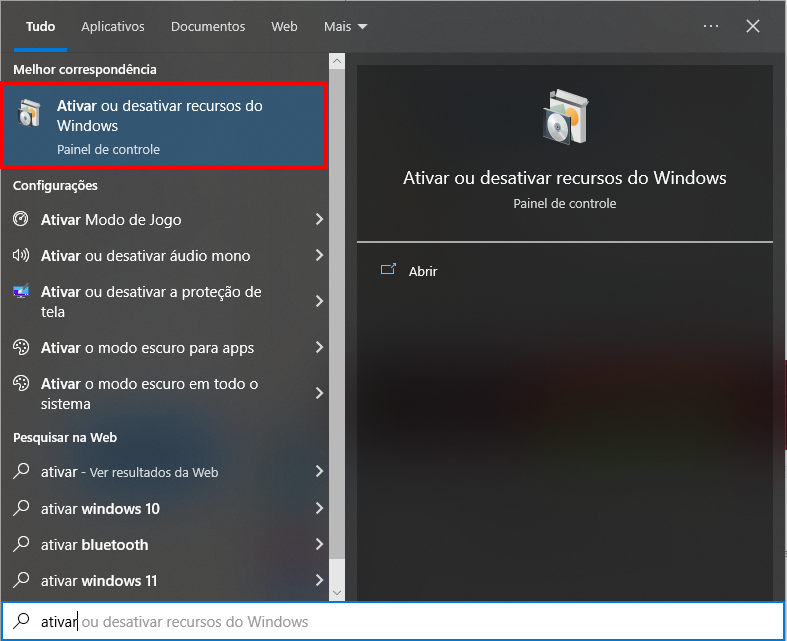The image size is (787, 641).
Task: Open 'Ativar ou desativar recursos do Windows' best match
Action: point(164,125)
